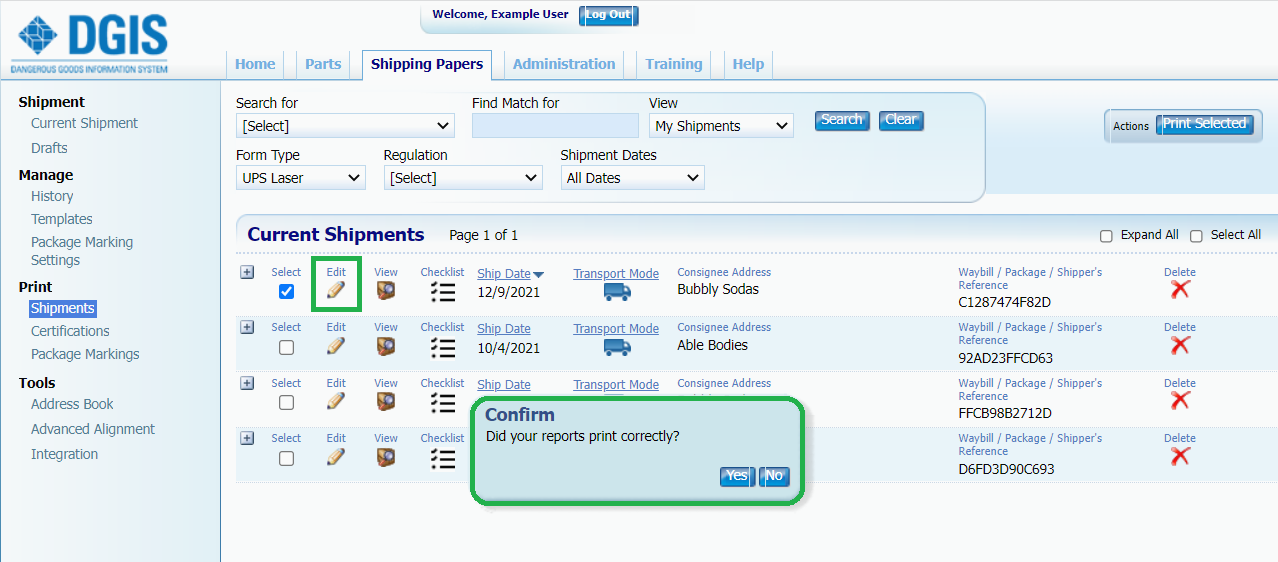Click the Log Out button
Image resolution: width=1278 pixels, height=562 pixels.
click(608, 15)
